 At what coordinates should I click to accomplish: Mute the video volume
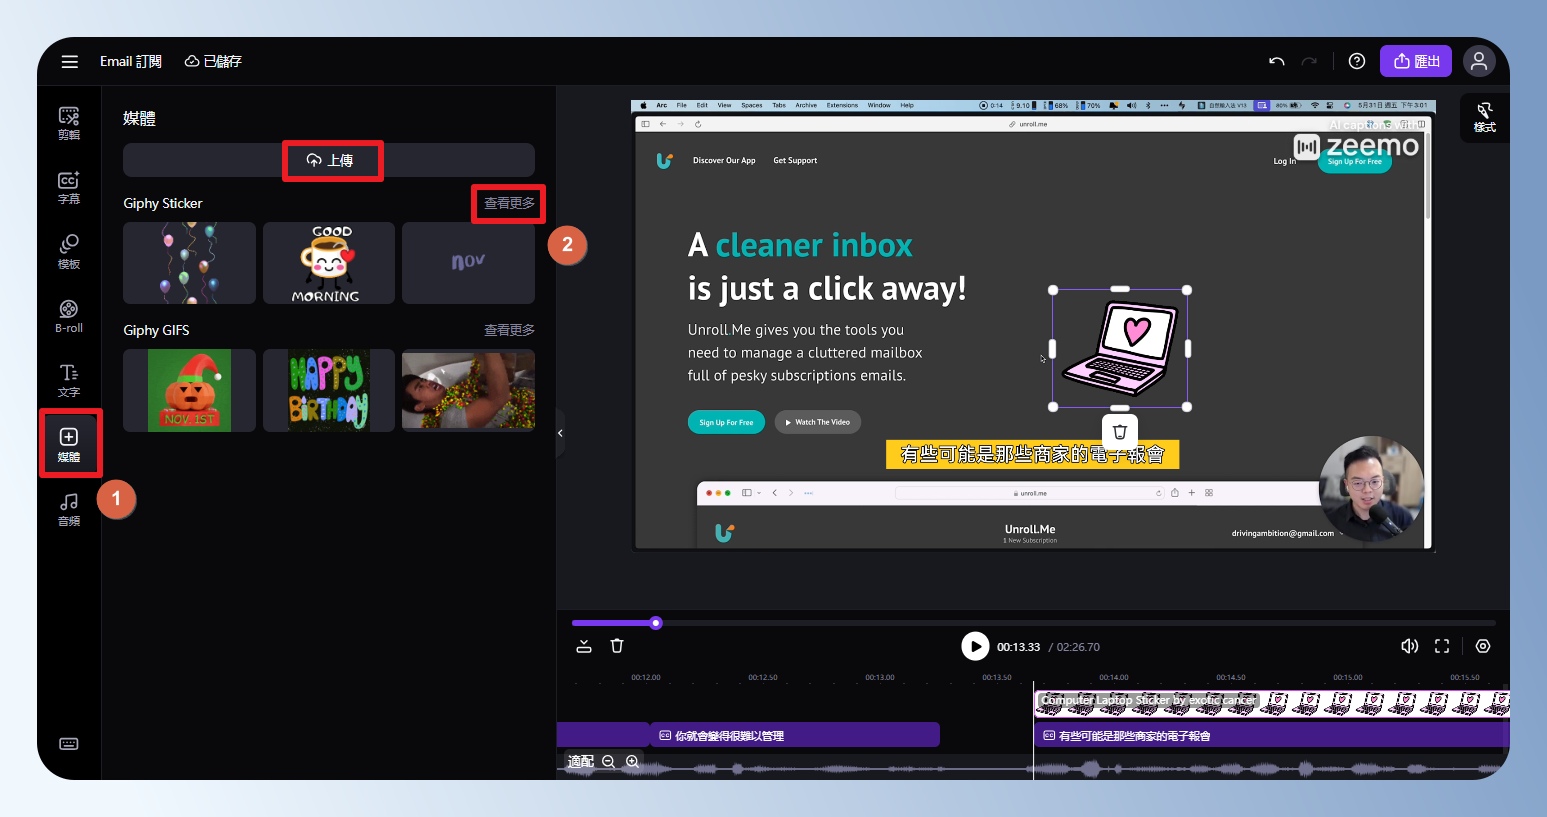(1409, 646)
